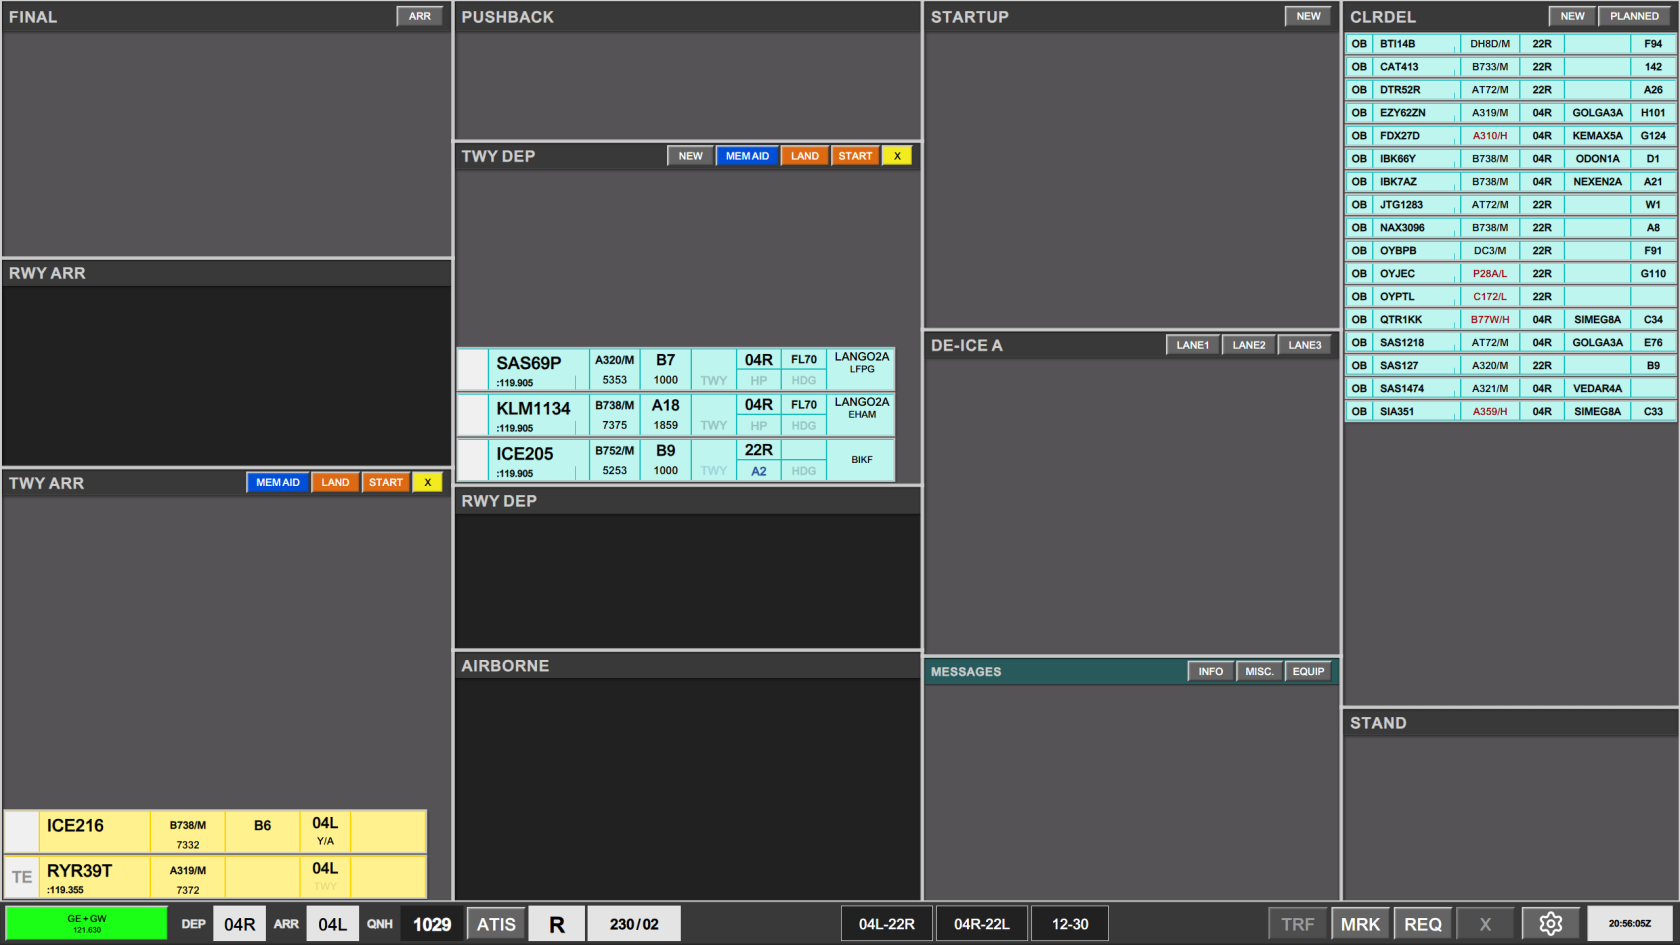
Task: Select runway config 04R-22L
Action: (981, 924)
